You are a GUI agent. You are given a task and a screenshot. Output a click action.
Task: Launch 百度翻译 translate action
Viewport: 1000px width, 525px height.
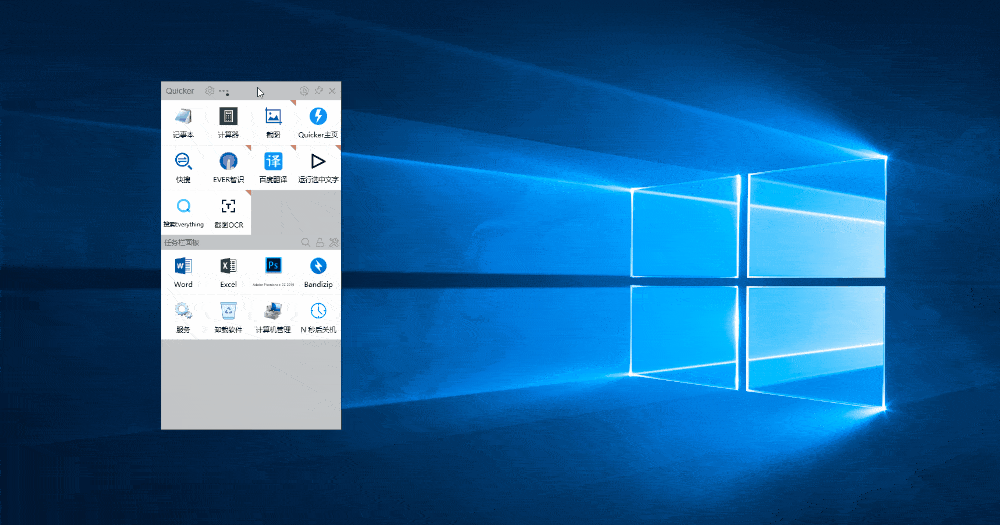pos(273,167)
